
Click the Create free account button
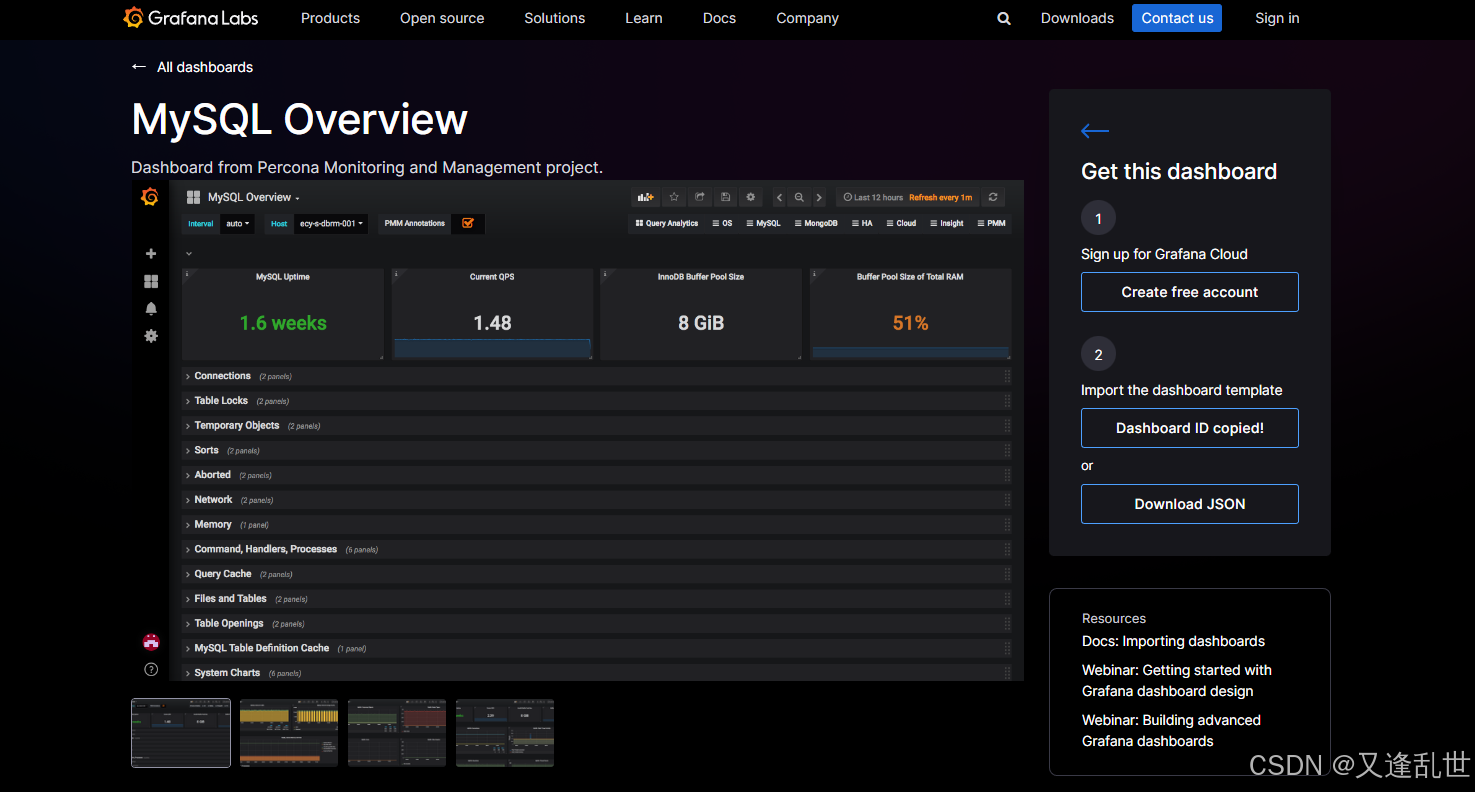click(1190, 292)
